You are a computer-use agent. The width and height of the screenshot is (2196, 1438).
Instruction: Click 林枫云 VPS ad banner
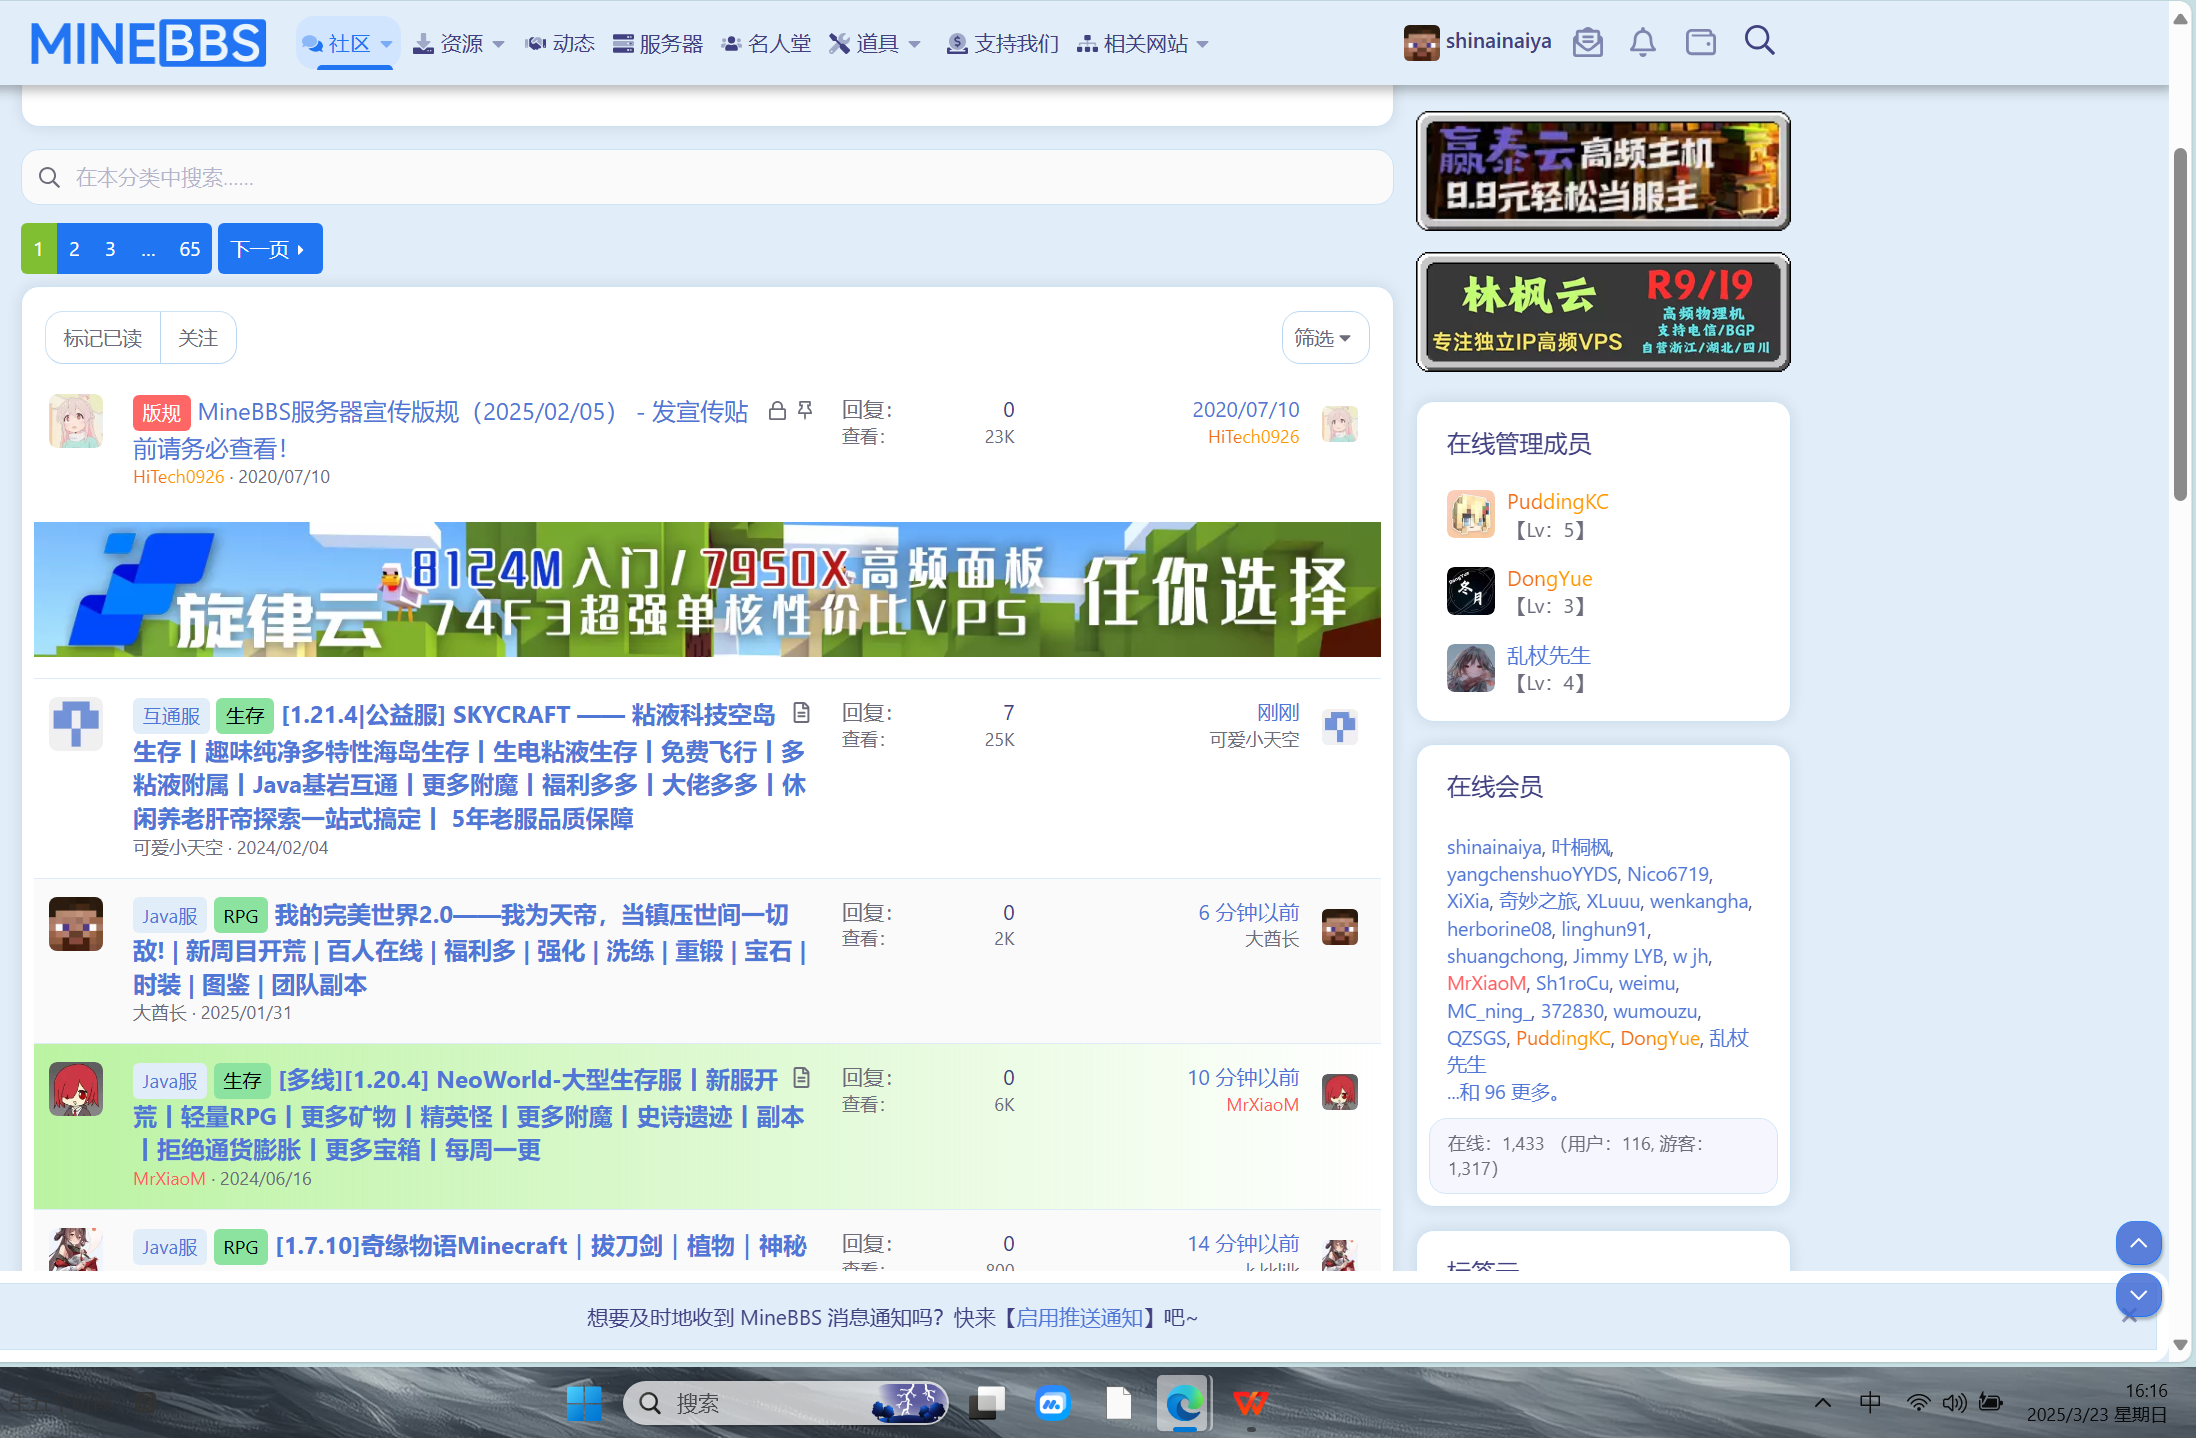pyautogui.click(x=1603, y=312)
